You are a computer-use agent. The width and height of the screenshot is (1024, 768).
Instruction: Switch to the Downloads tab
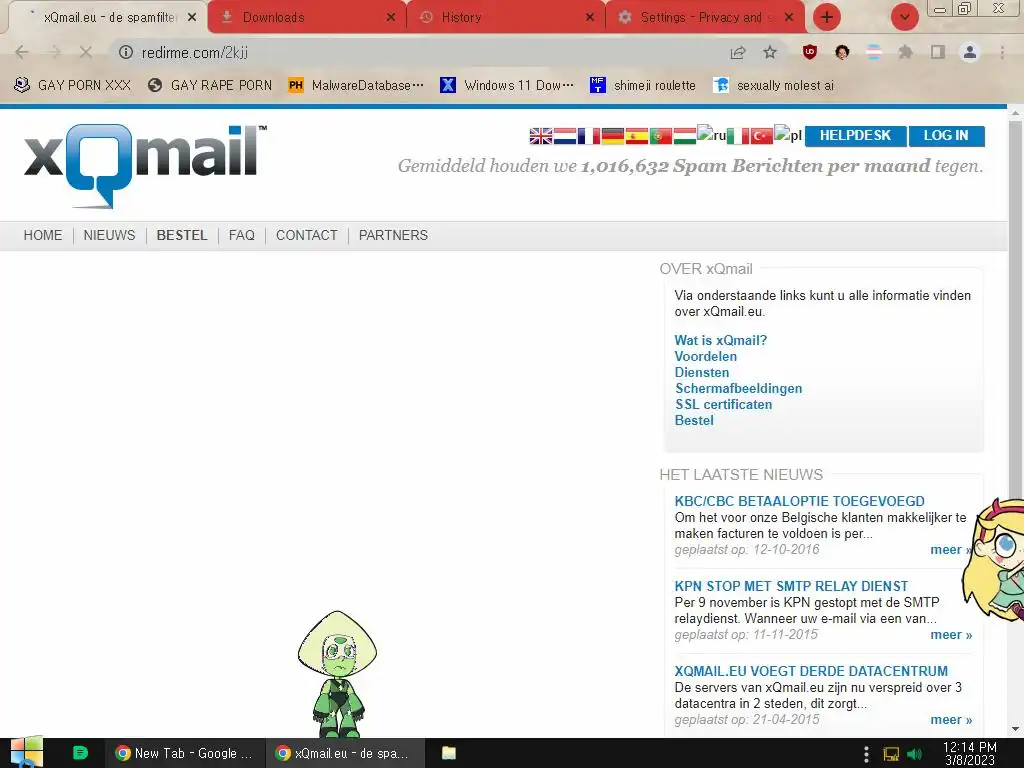(306, 17)
